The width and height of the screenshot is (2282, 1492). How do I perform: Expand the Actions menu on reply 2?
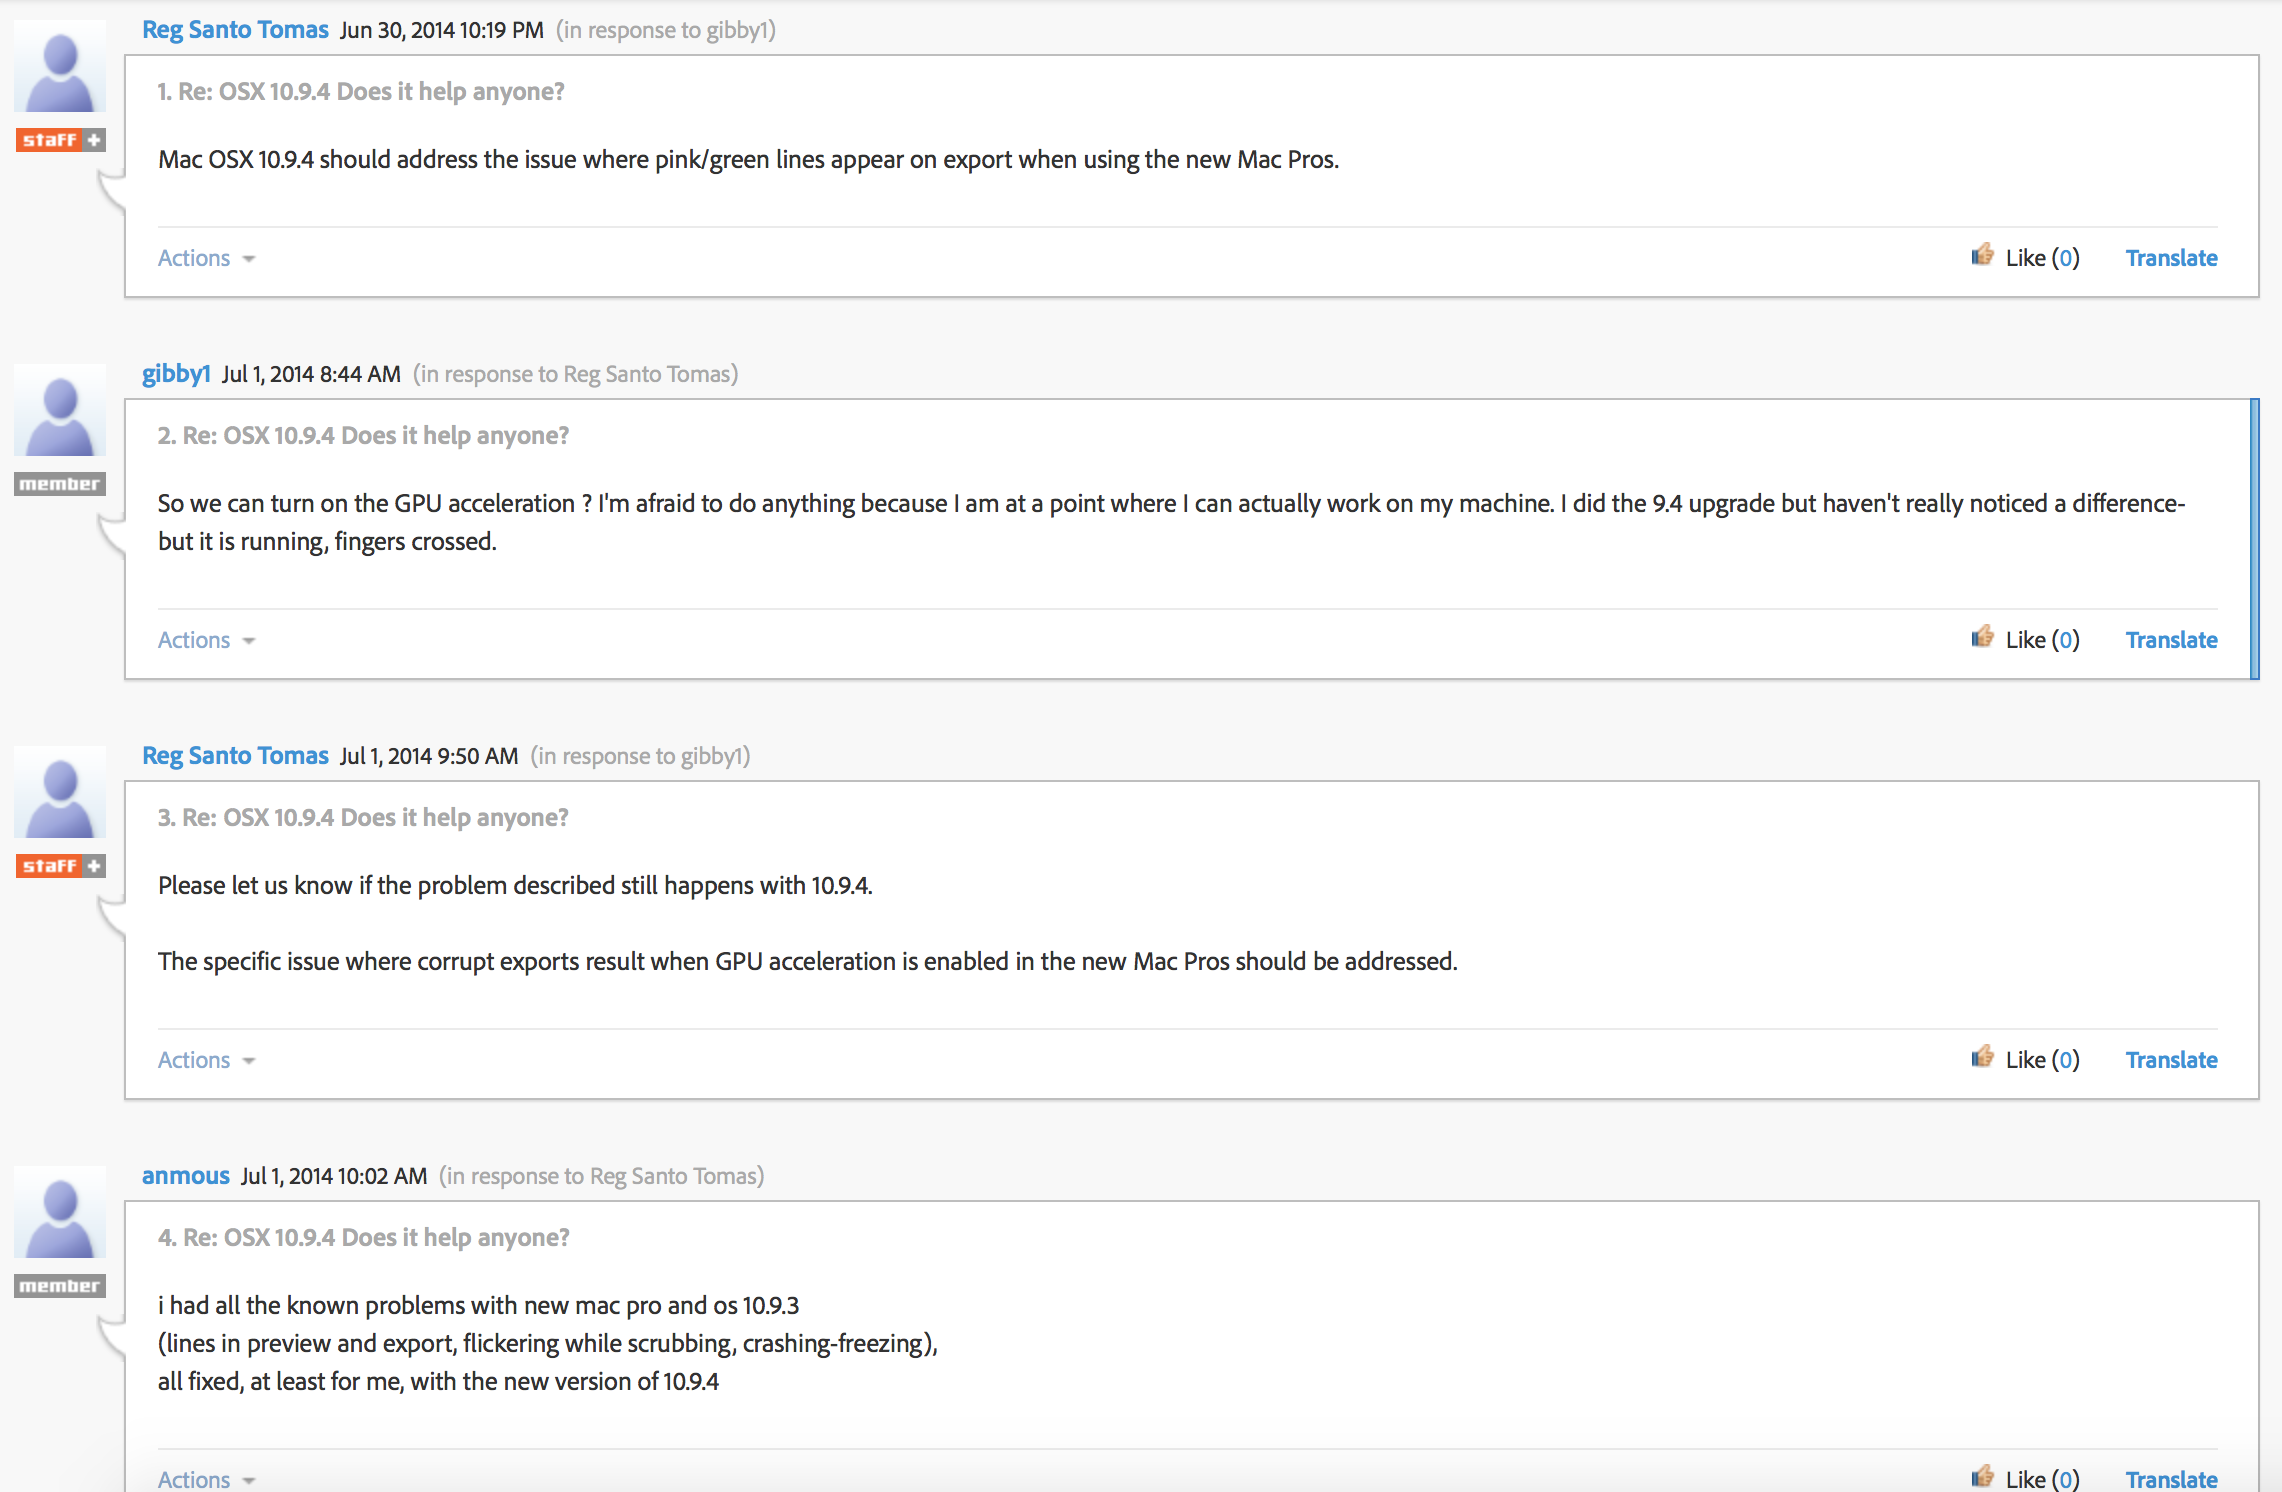tap(206, 640)
